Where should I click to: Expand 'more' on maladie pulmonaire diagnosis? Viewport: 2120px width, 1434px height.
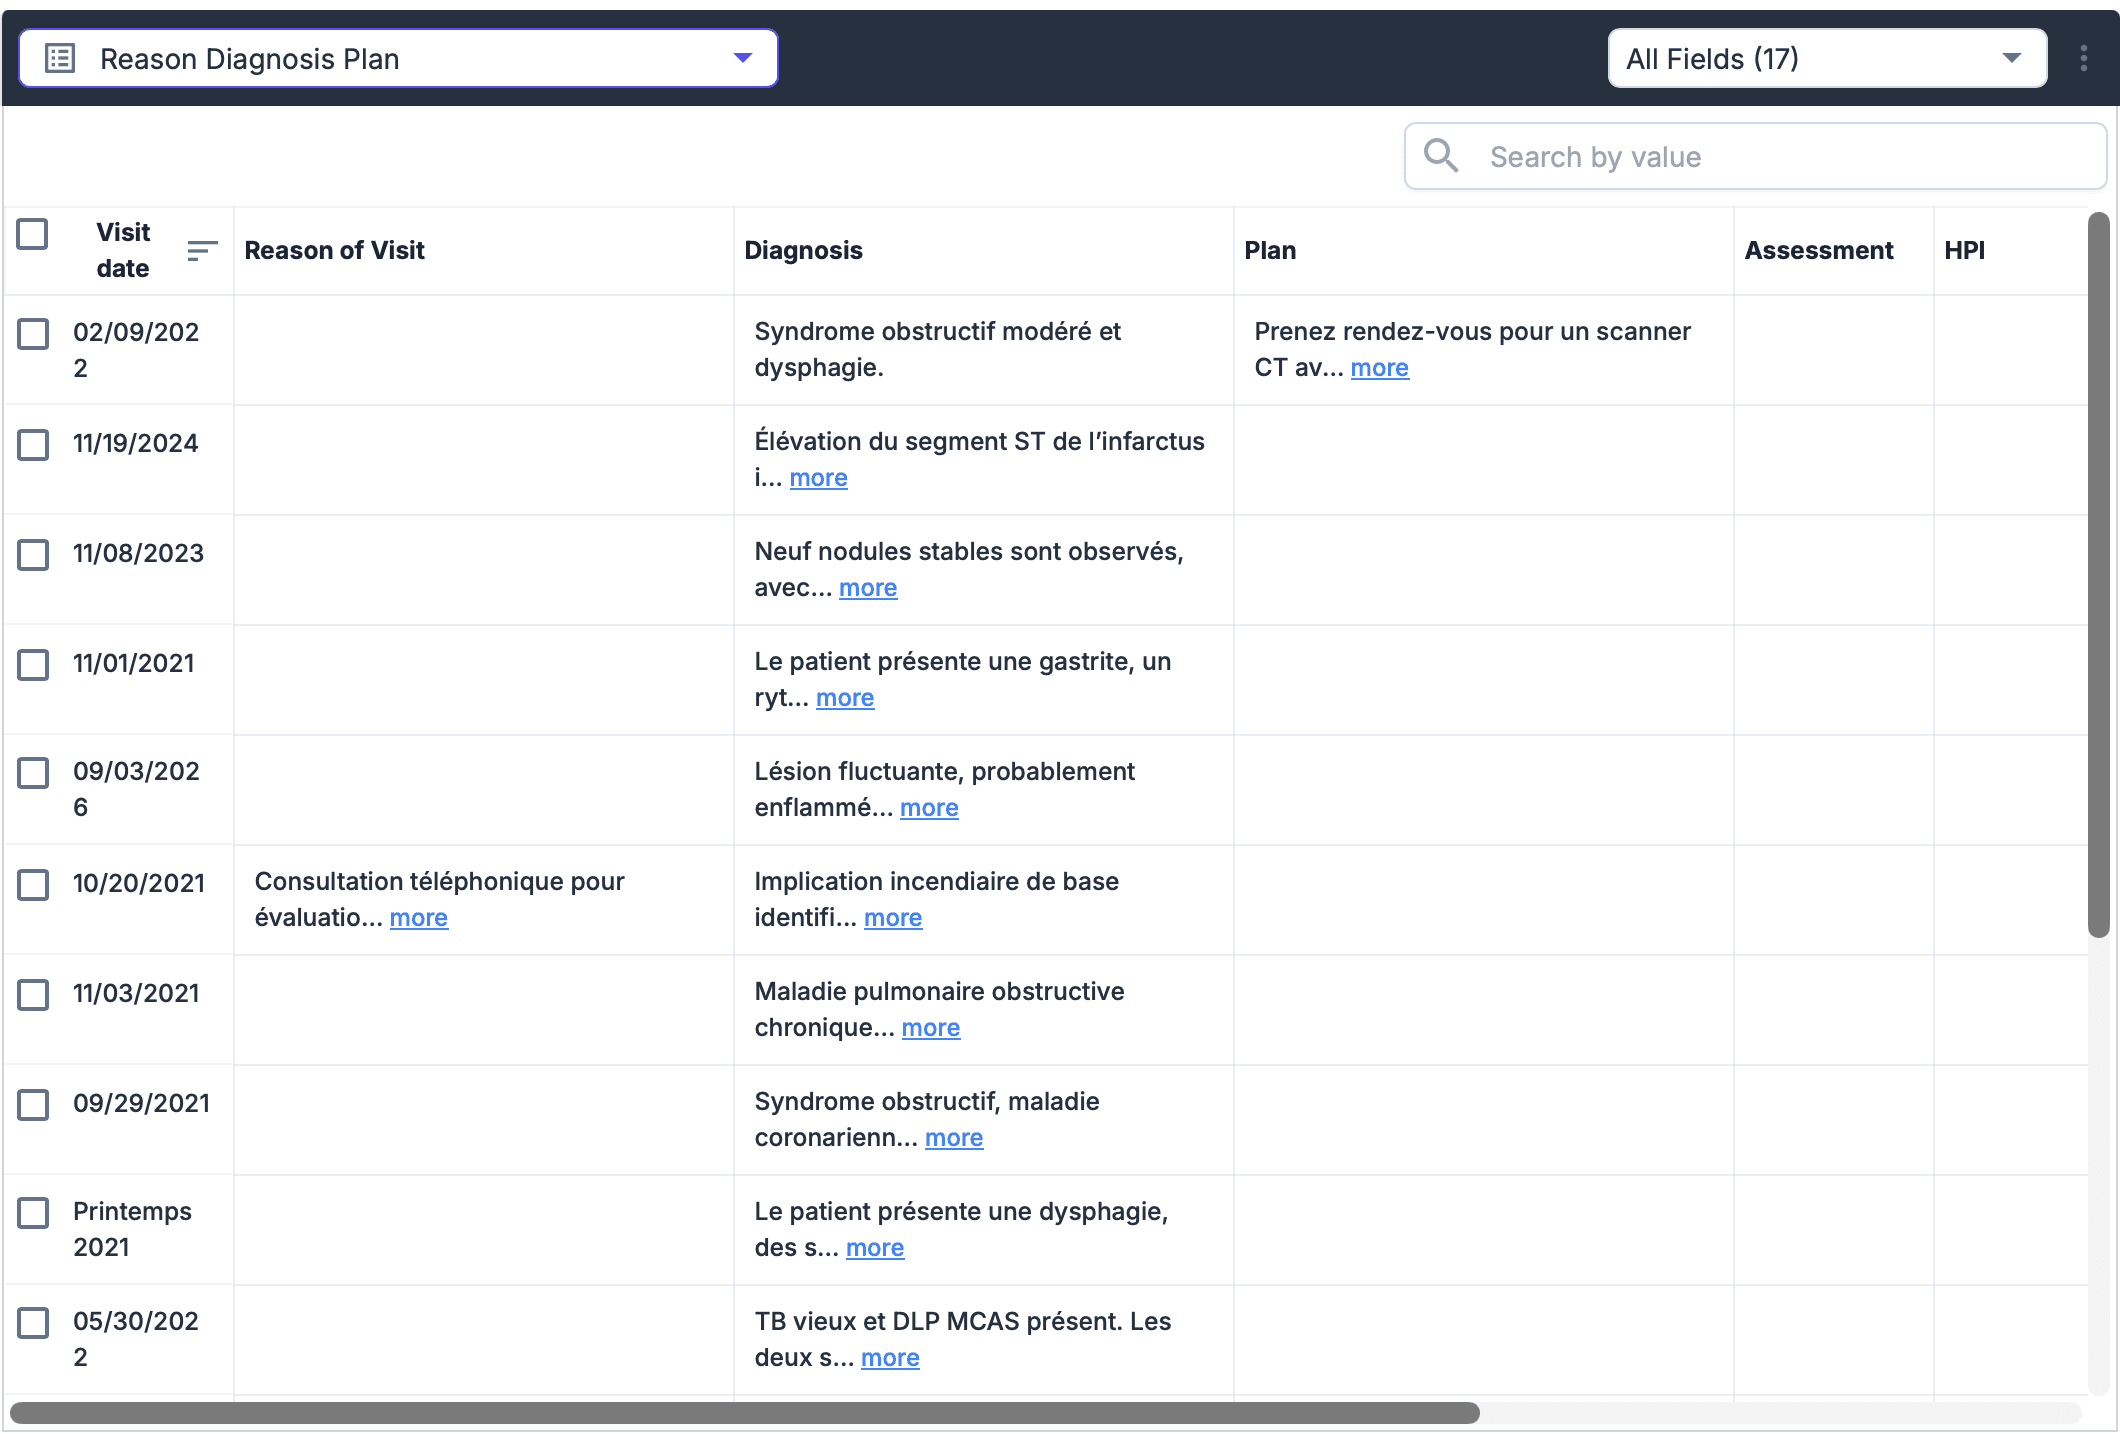tap(931, 1027)
